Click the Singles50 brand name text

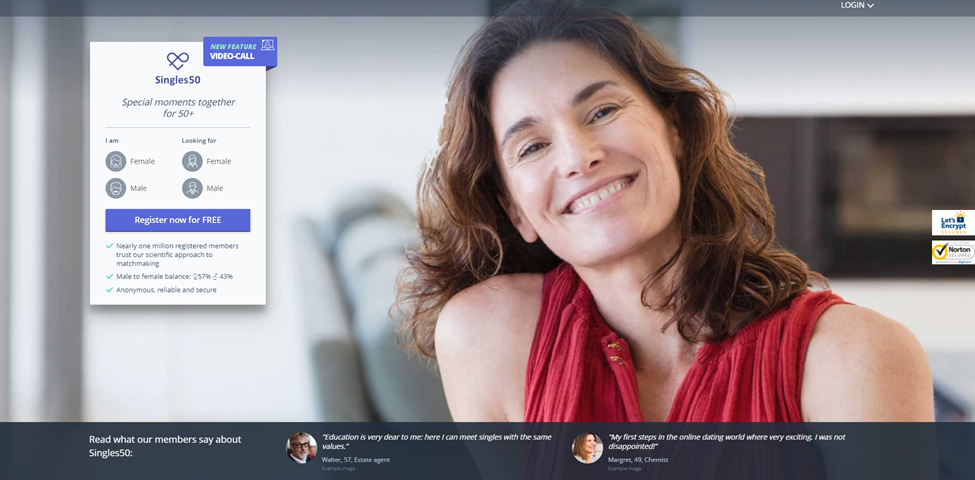177,80
